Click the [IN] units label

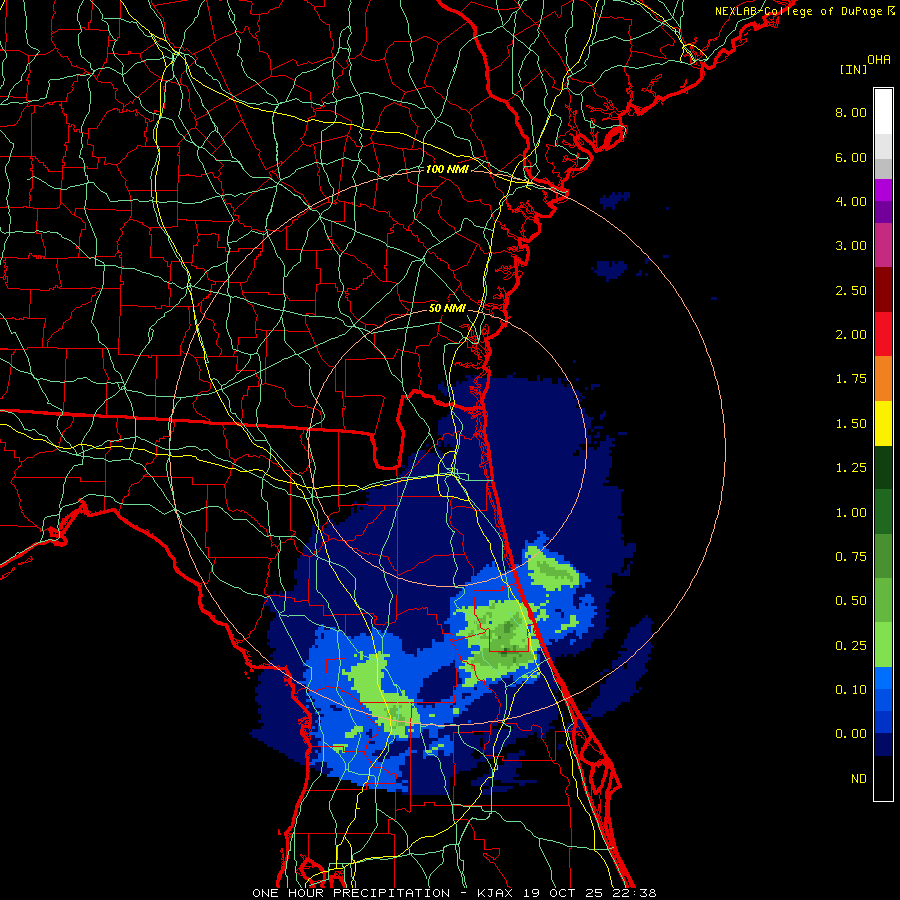(854, 69)
